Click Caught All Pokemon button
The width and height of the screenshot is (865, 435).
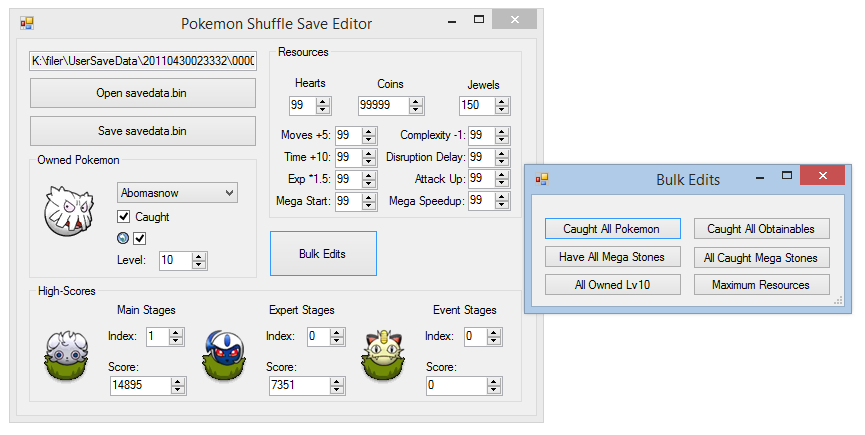612,229
